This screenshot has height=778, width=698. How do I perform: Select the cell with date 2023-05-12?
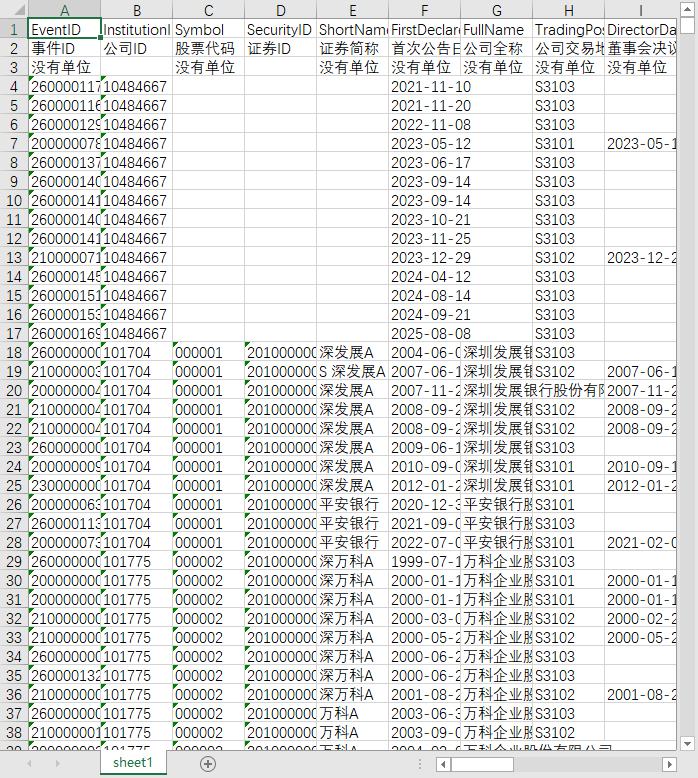click(x=424, y=143)
